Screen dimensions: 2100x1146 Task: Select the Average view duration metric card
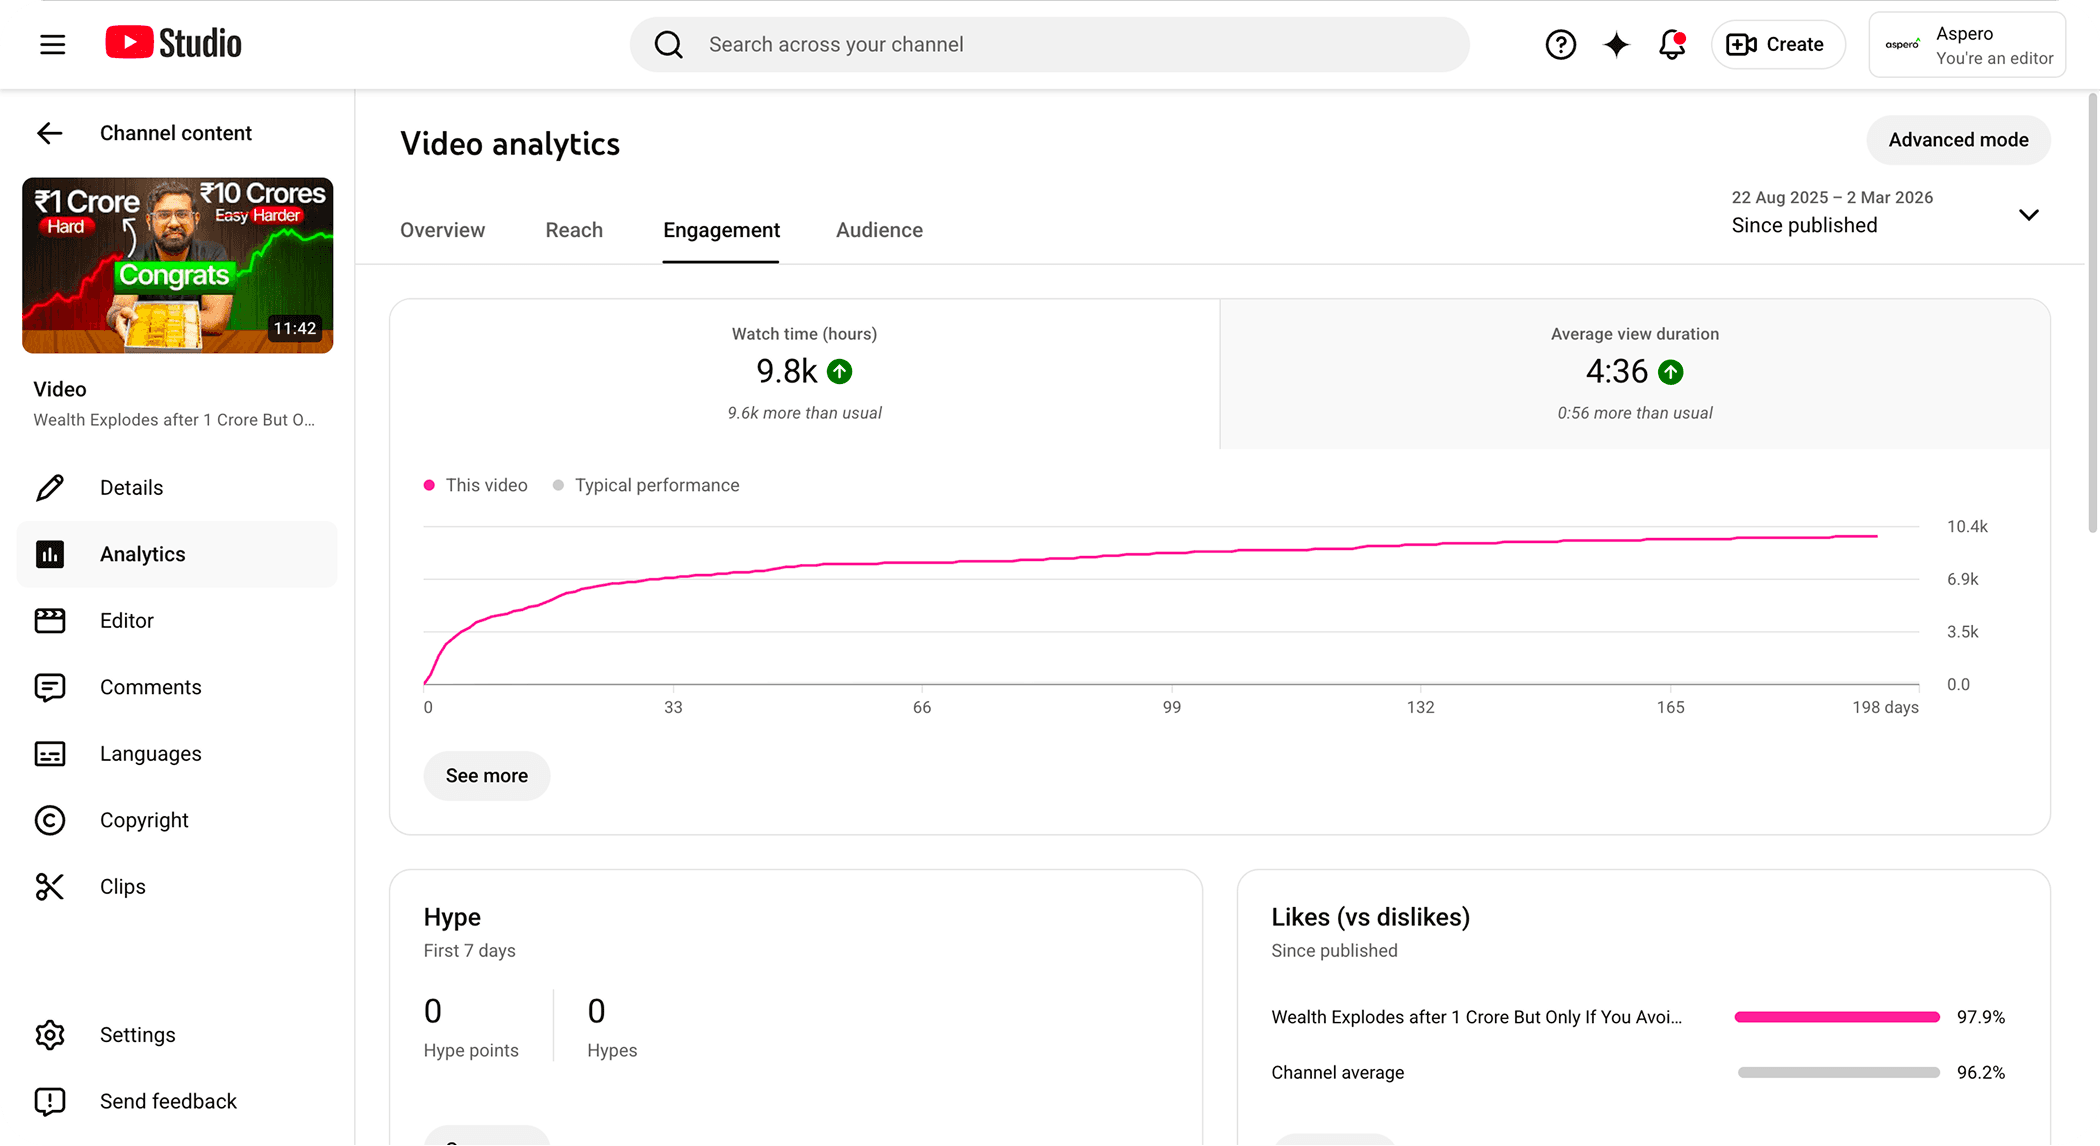pos(1634,373)
